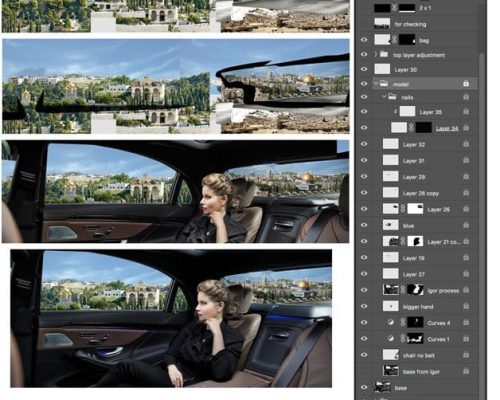Viewport: 500px width, 400px height.
Task: Show the for checking layer
Action: click(x=364, y=24)
